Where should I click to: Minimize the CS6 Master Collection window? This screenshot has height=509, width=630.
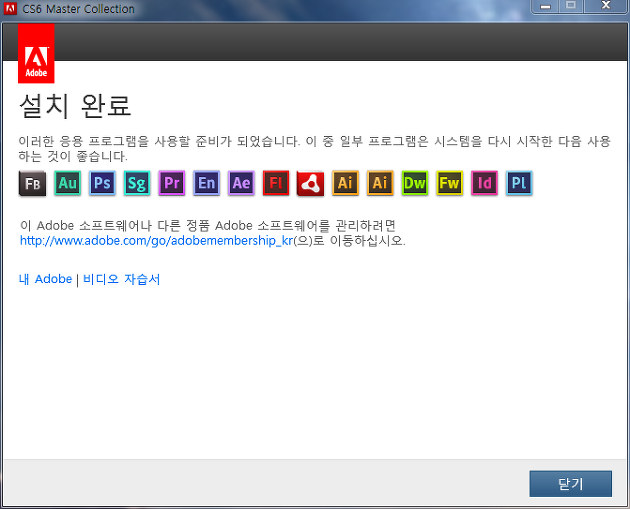[x=545, y=6]
